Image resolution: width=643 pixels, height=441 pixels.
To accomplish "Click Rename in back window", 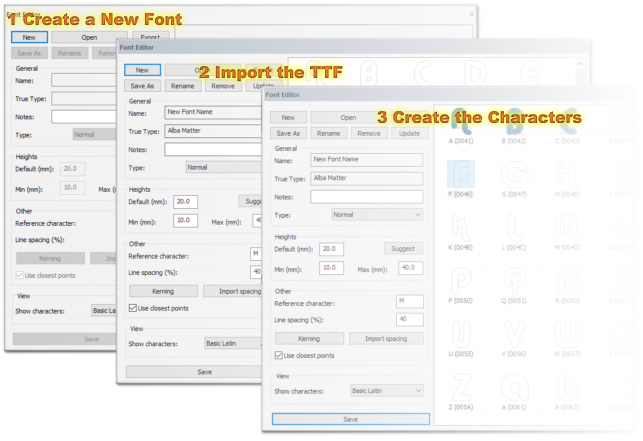I will (69, 53).
